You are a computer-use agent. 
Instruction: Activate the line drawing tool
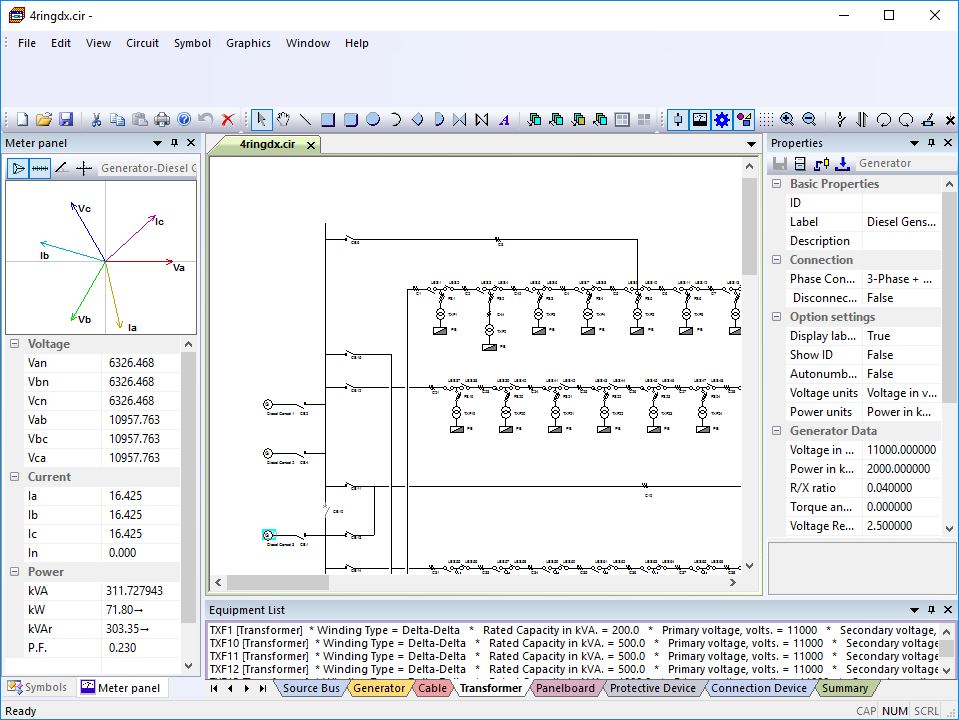307,119
